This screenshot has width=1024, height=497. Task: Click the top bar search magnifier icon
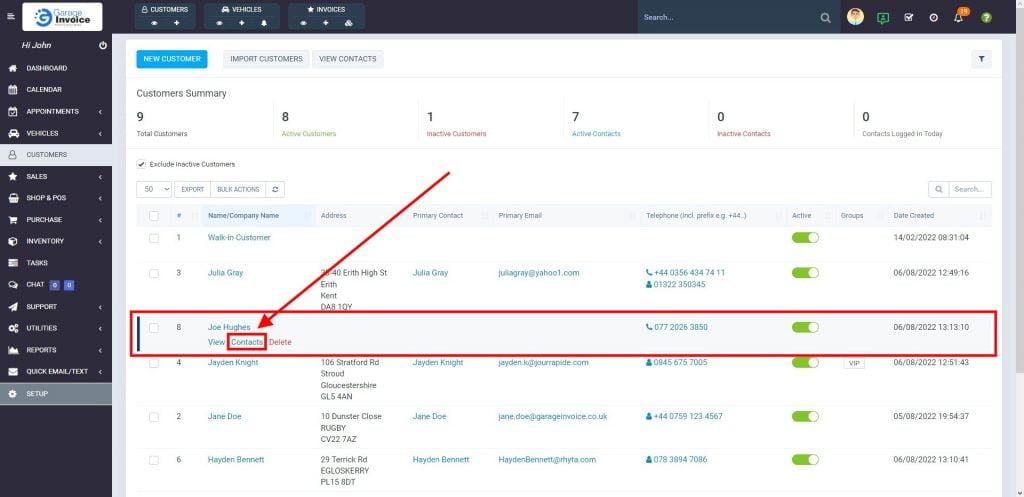(x=825, y=18)
